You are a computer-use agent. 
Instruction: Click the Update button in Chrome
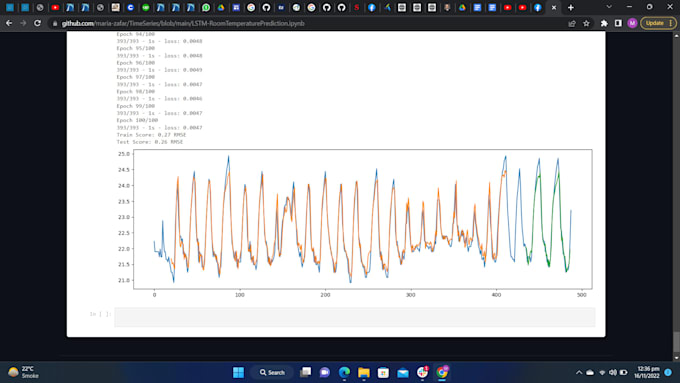coord(654,23)
